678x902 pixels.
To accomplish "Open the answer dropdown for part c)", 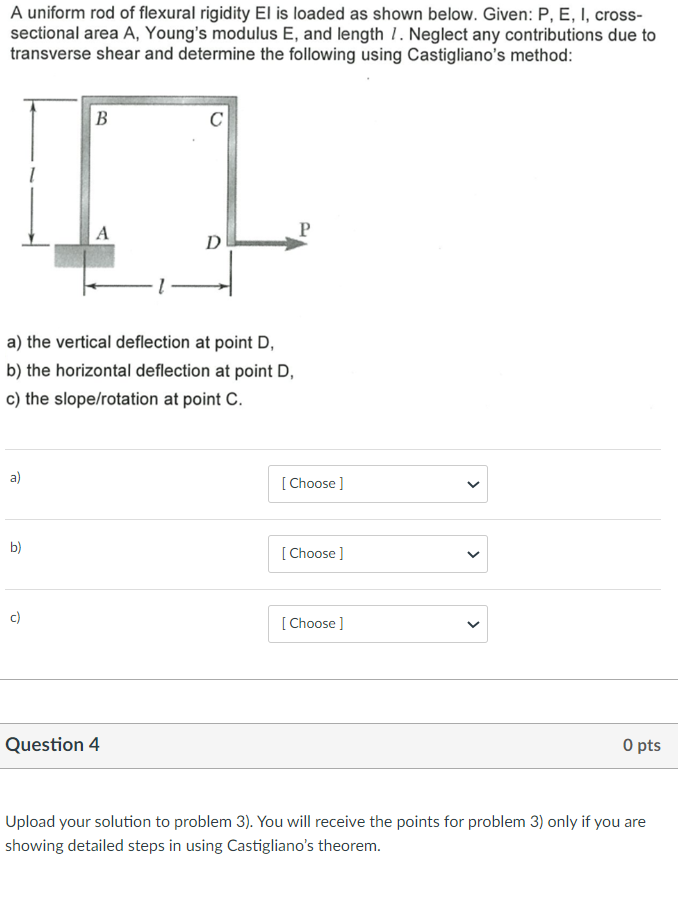I will click(x=377, y=623).
